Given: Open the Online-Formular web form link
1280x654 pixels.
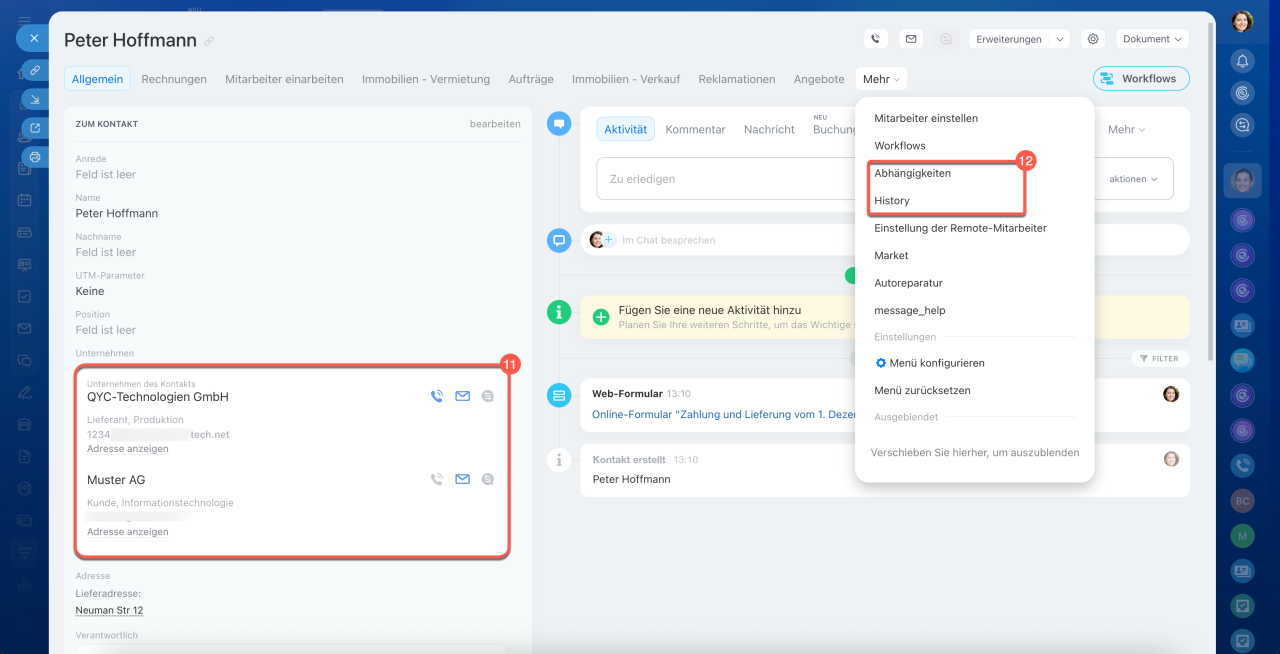Looking at the screenshot, I should 720,414.
